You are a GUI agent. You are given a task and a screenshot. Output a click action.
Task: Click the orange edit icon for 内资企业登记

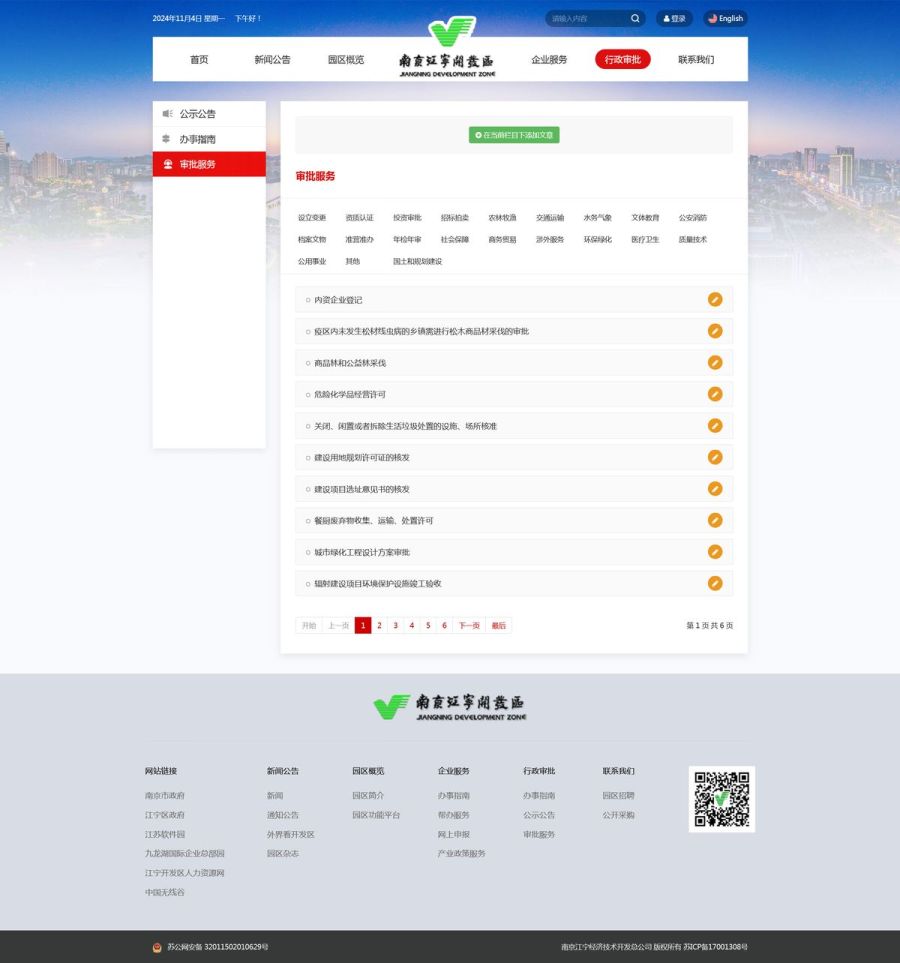coord(715,299)
